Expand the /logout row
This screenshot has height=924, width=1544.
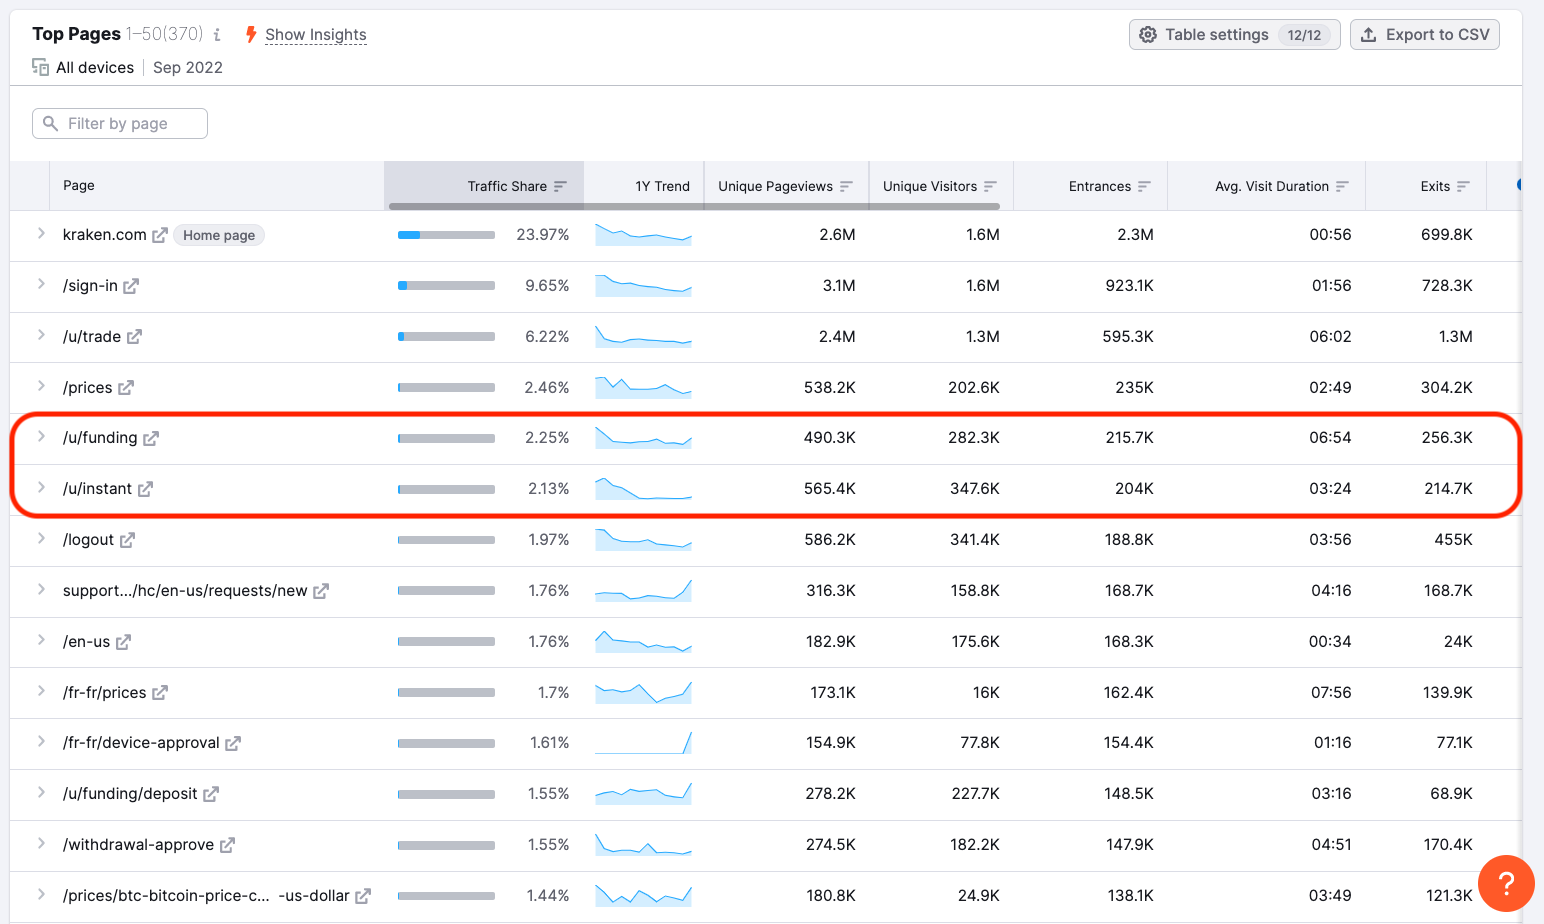click(41, 538)
